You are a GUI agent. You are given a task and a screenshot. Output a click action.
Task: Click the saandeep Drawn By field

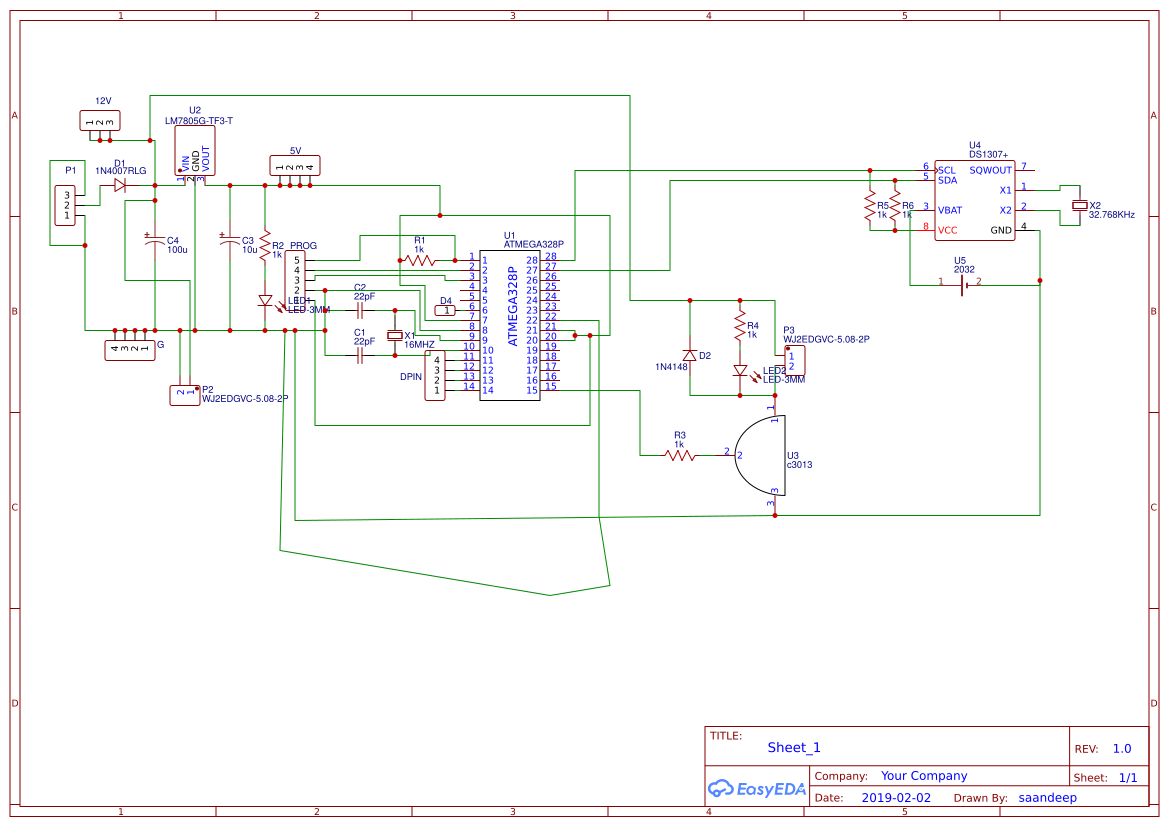pos(1048,797)
